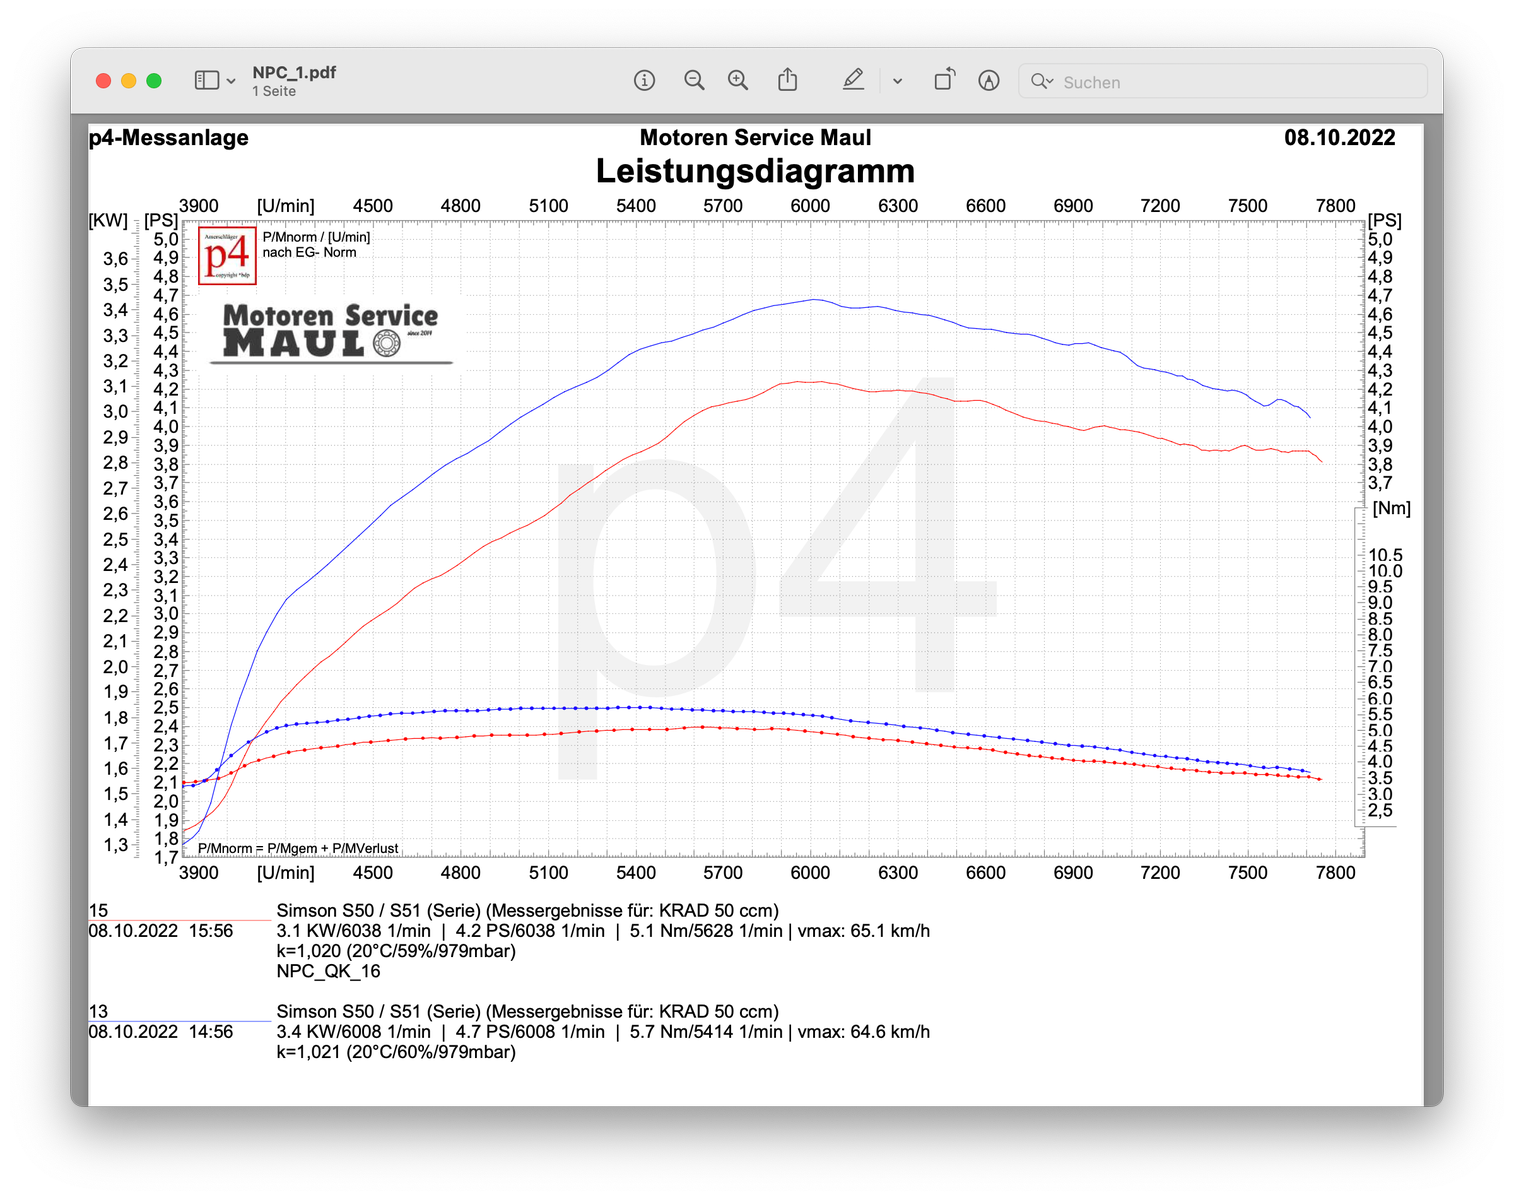This screenshot has width=1514, height=1200.
Task: Expand the highlight color options chevron
Action: click(x=897, y=81)
